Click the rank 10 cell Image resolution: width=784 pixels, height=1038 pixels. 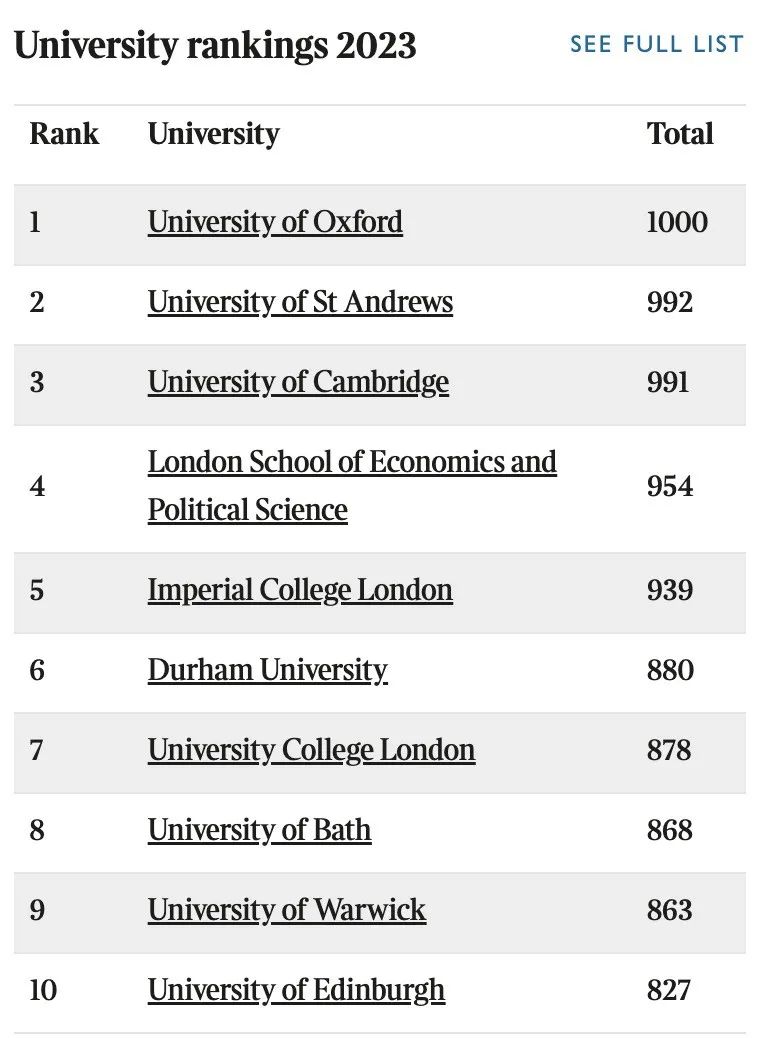click(43, 991)
